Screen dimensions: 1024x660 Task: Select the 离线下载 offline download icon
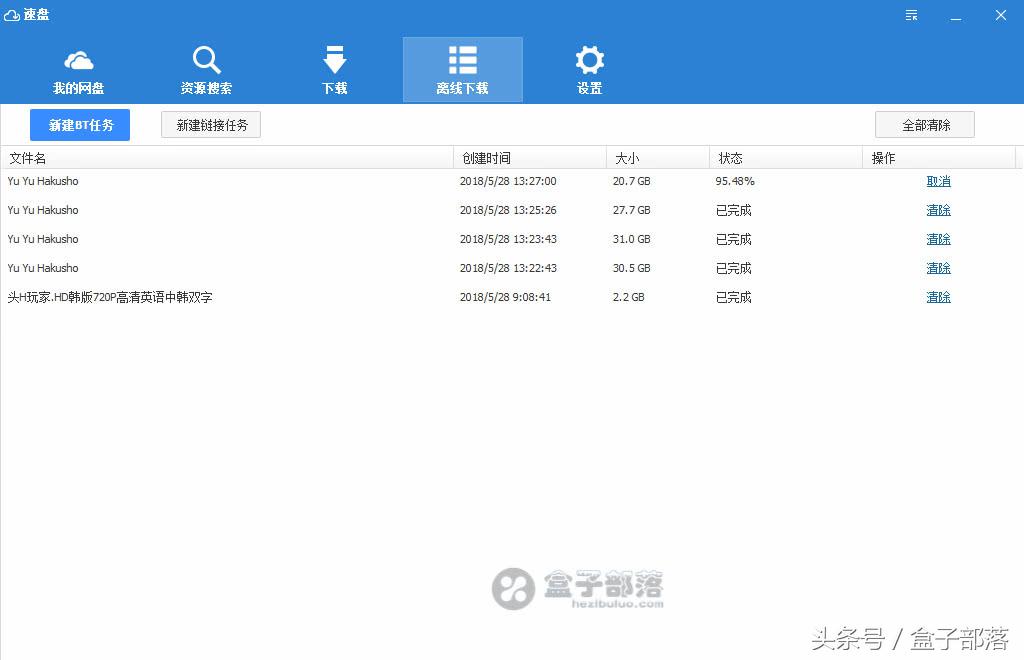tap(462, 59)
